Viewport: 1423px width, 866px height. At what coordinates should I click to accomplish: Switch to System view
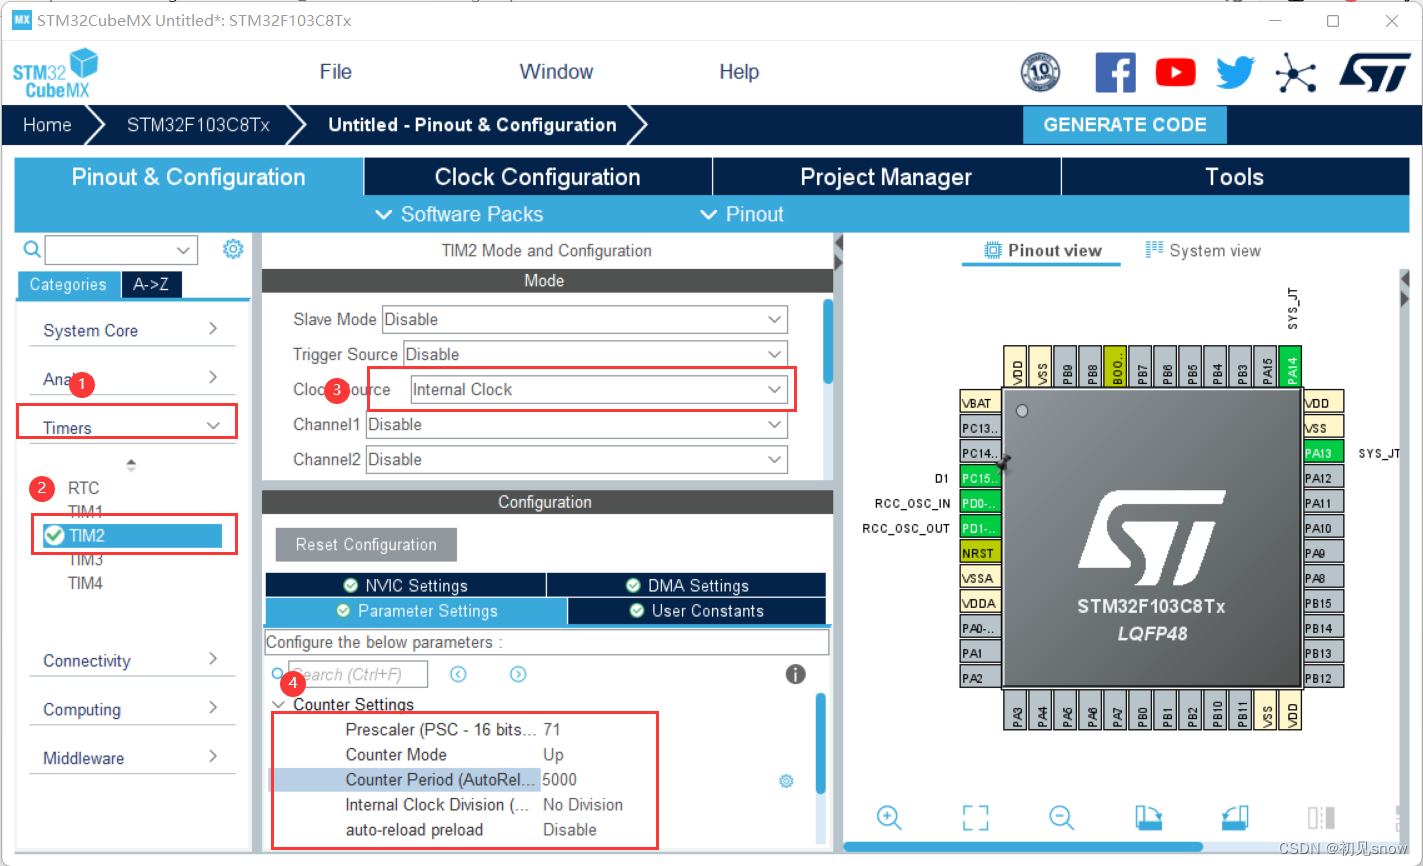coord(1203,251)
